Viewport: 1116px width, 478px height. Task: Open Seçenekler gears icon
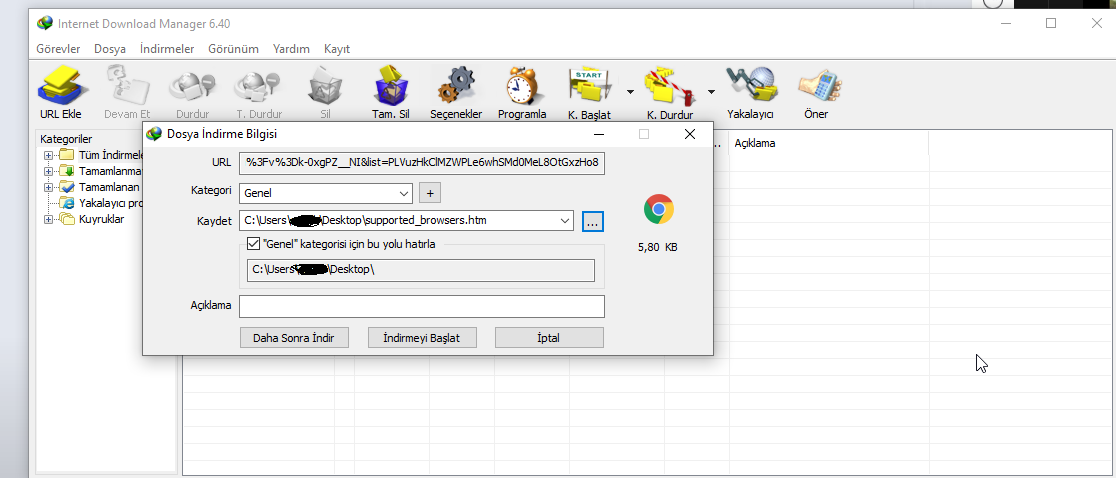coord(456,84)
